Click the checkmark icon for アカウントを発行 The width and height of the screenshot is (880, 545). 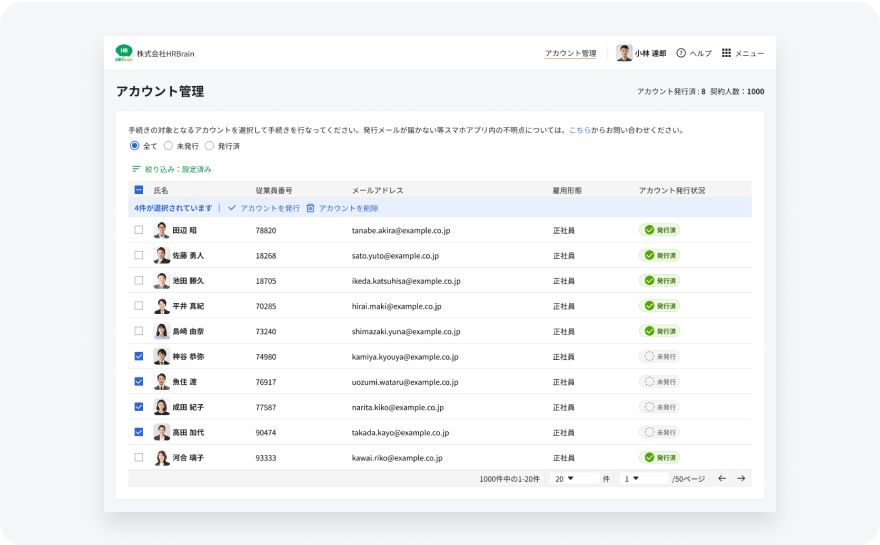pyautogui.click(x=232, y=208)
